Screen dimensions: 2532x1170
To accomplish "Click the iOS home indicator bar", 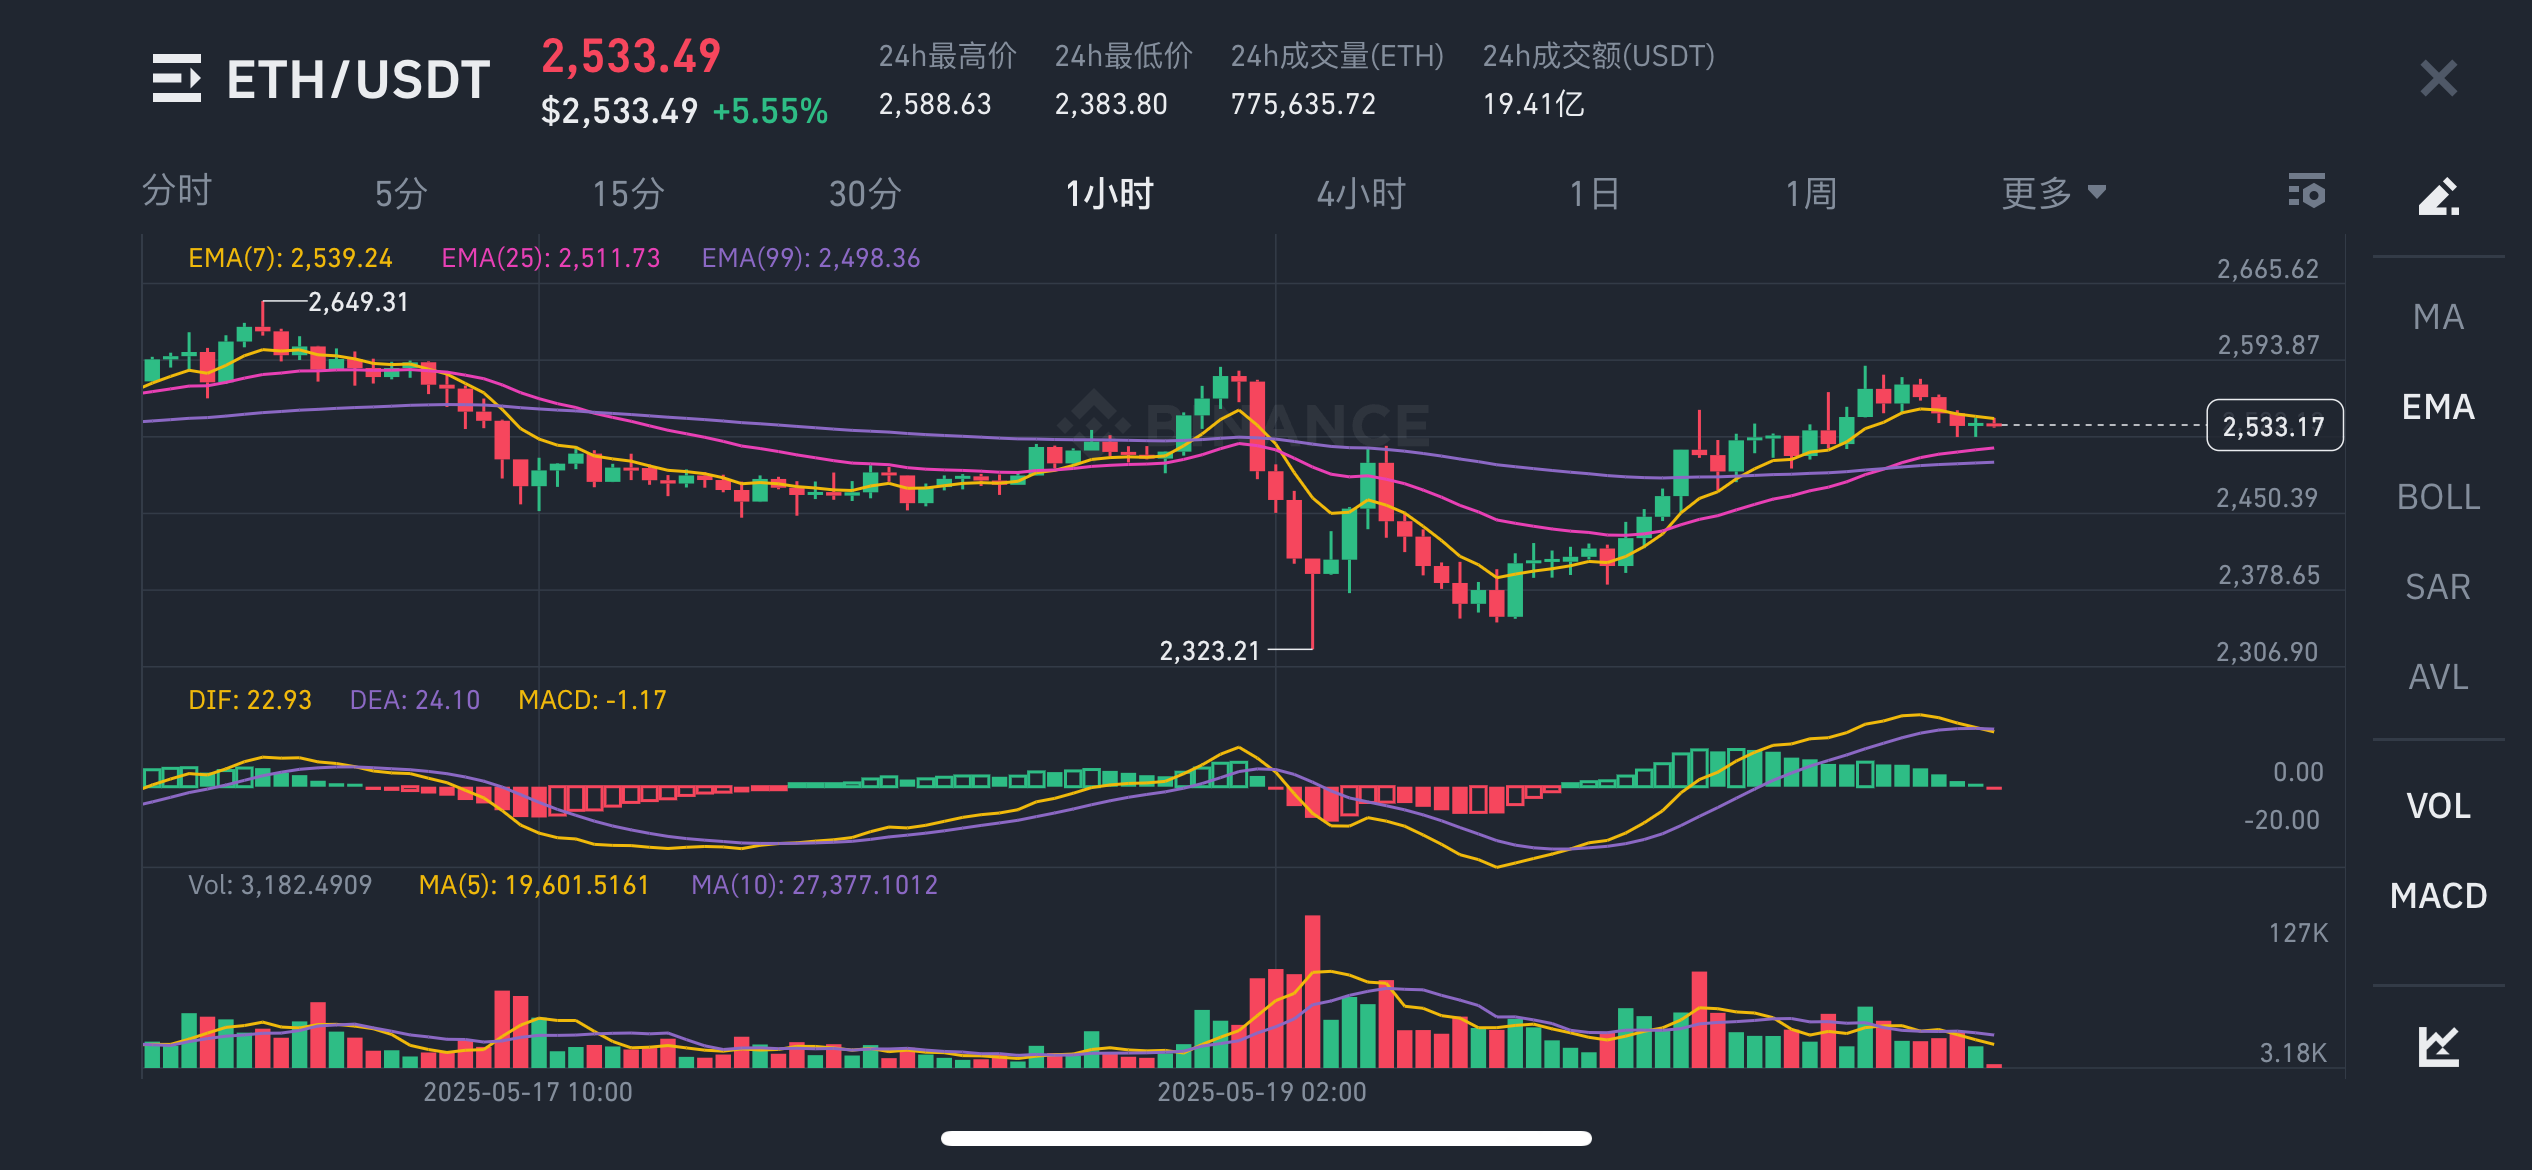I will [x=1266, y=1138].
